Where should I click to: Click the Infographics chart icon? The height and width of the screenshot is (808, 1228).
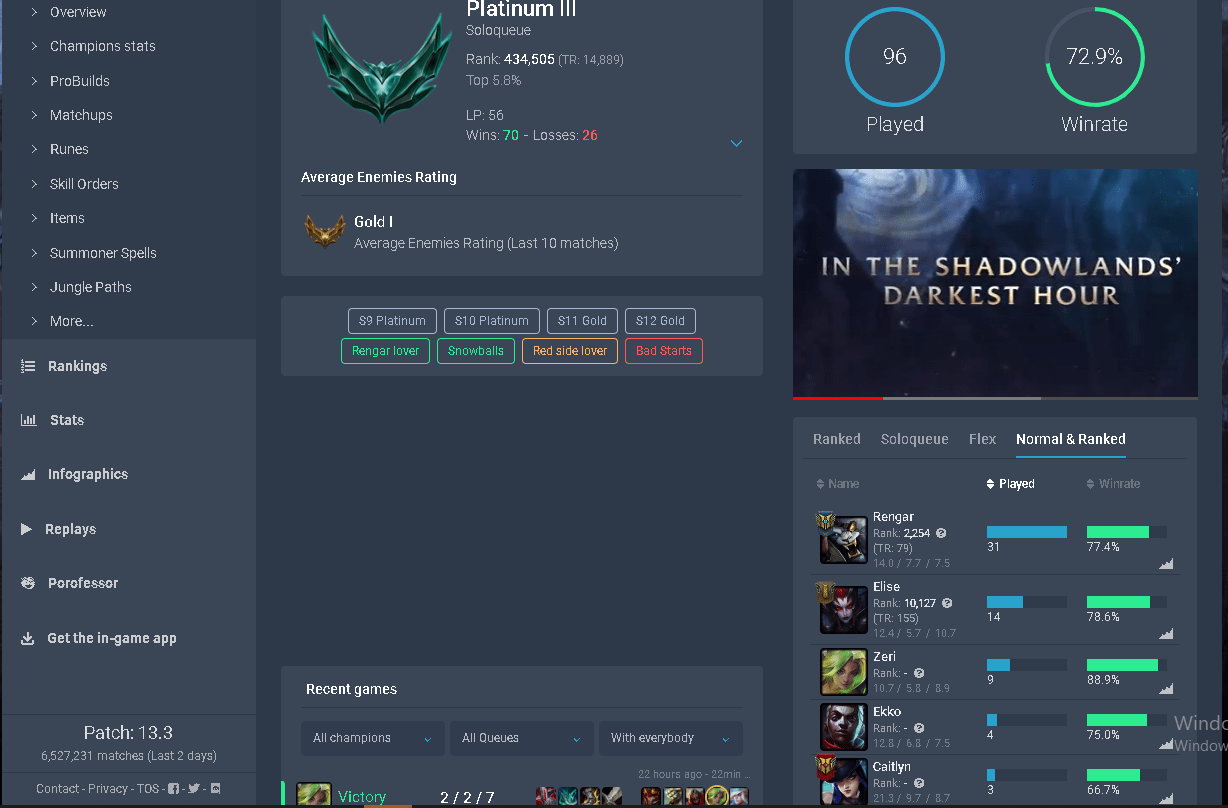tap(28, 475)
